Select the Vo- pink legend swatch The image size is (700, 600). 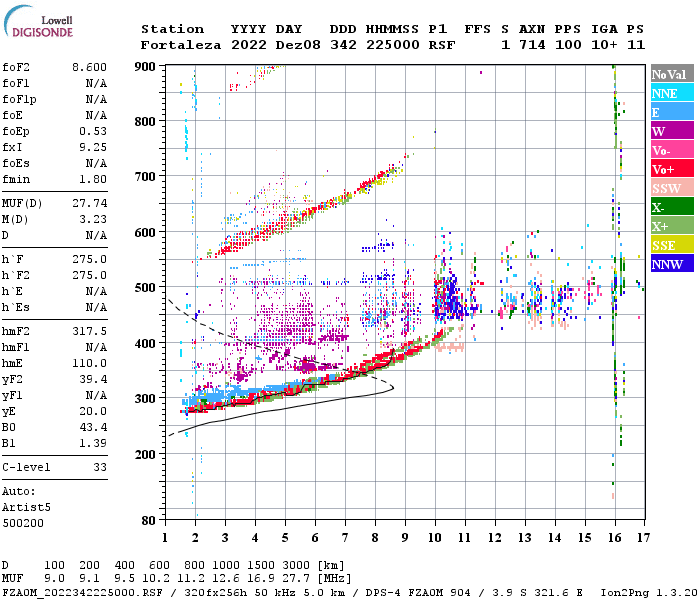click(672, 150)
